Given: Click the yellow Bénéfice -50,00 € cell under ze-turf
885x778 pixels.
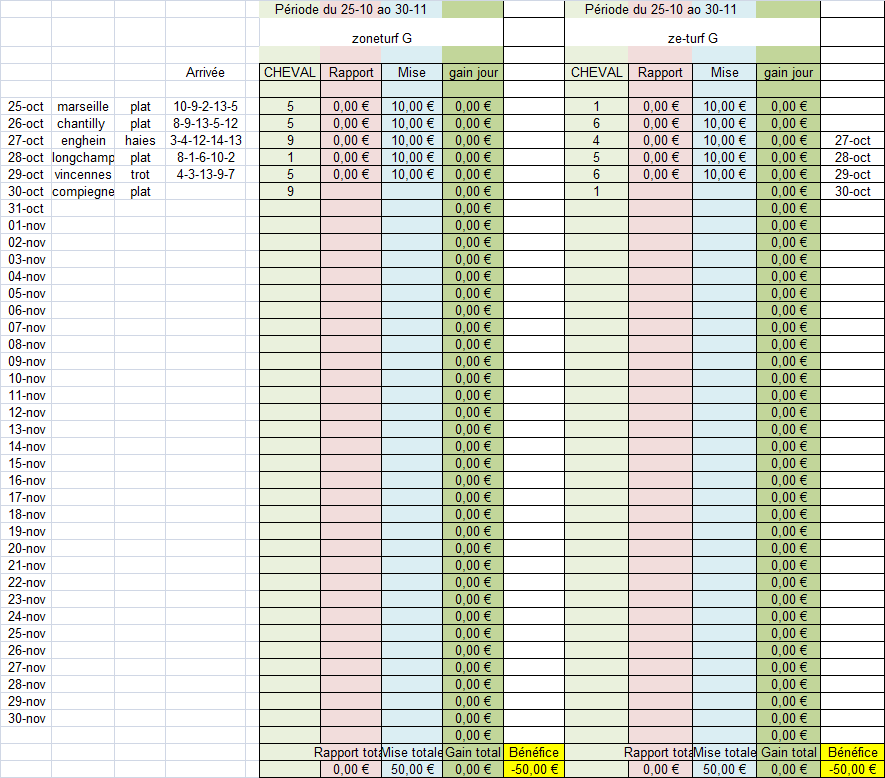Looking at the screenshot, I should (x=852, y=769).
